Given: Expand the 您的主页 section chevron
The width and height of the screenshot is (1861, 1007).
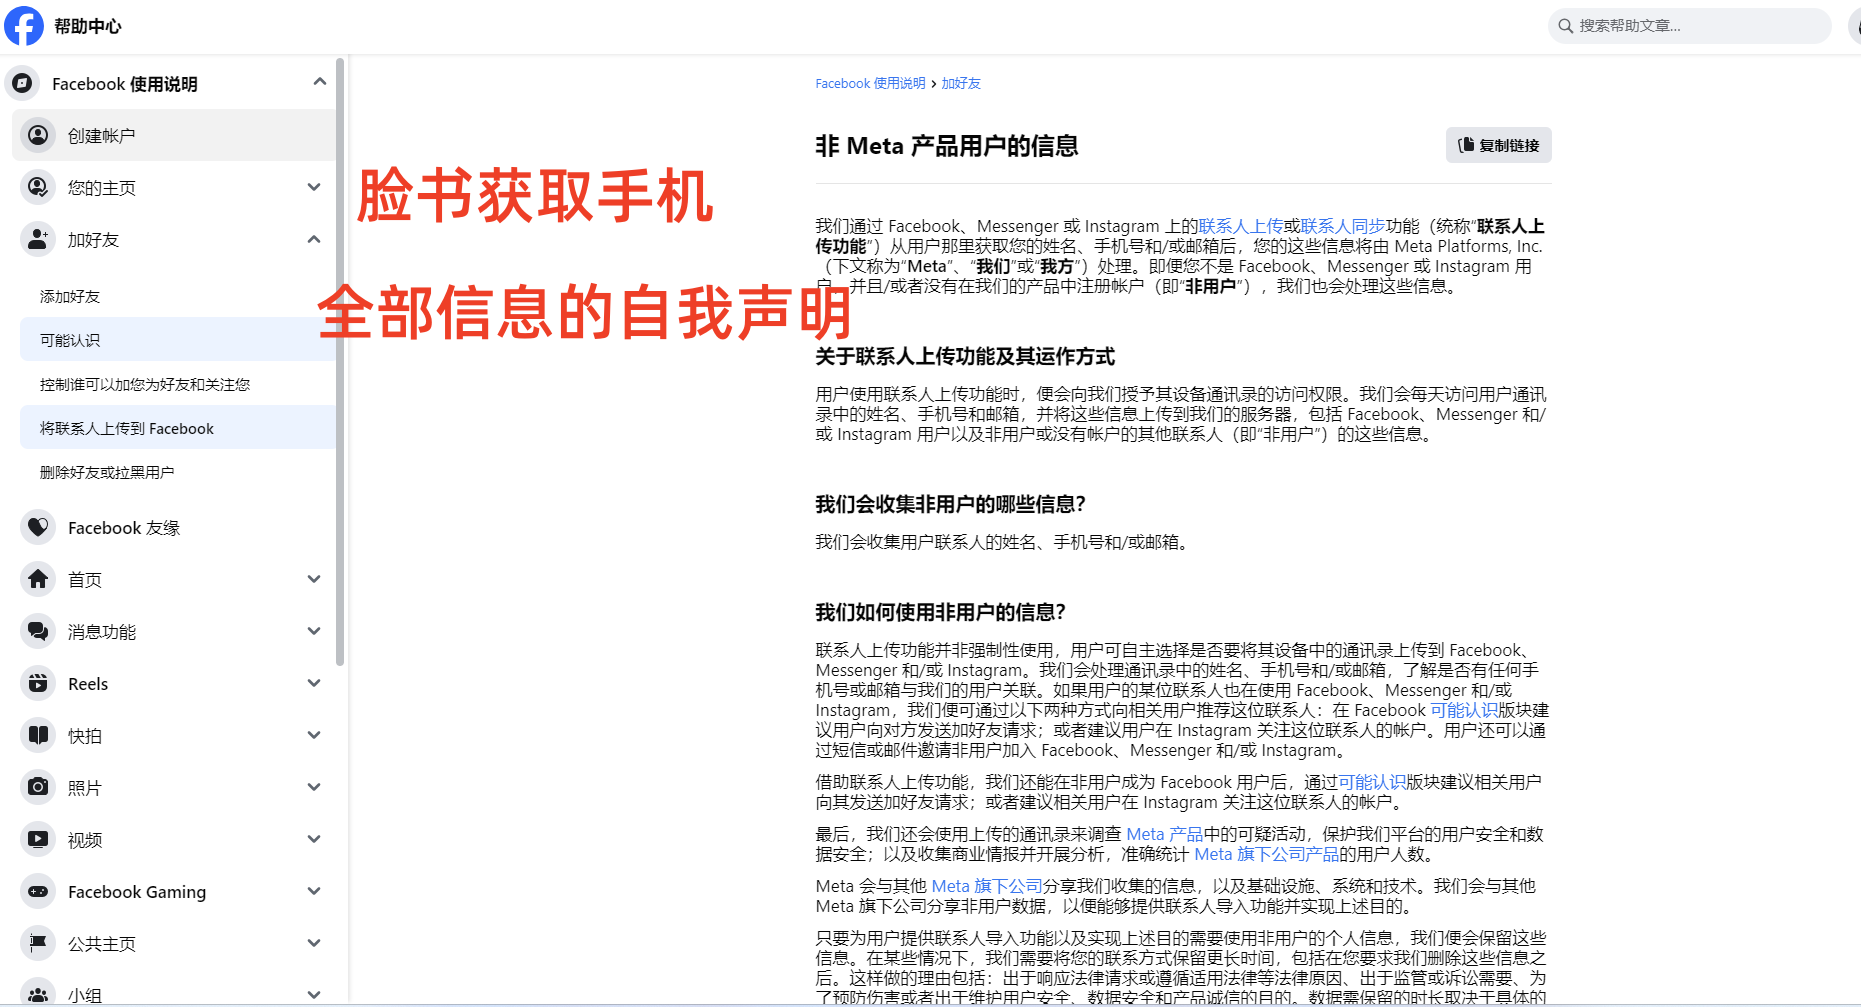Looking at the screenshot, I should (314, 187).
